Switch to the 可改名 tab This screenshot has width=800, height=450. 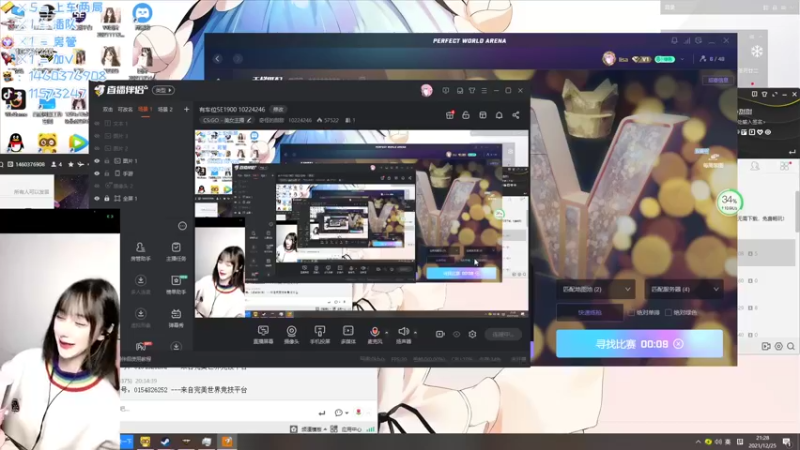125,109
